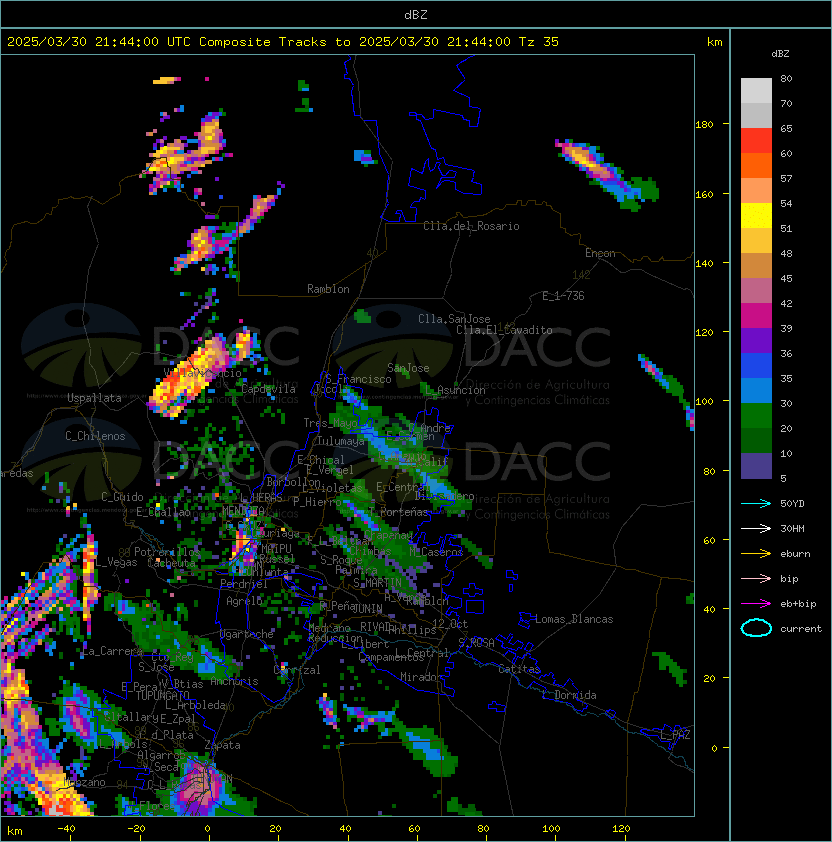Select the bright yellow 51–54 dBZ swatch

pos(756,215)
